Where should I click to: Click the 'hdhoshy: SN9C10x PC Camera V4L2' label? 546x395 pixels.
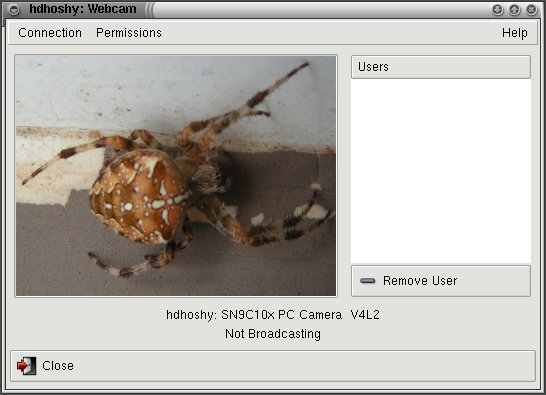tap(273, 315)
